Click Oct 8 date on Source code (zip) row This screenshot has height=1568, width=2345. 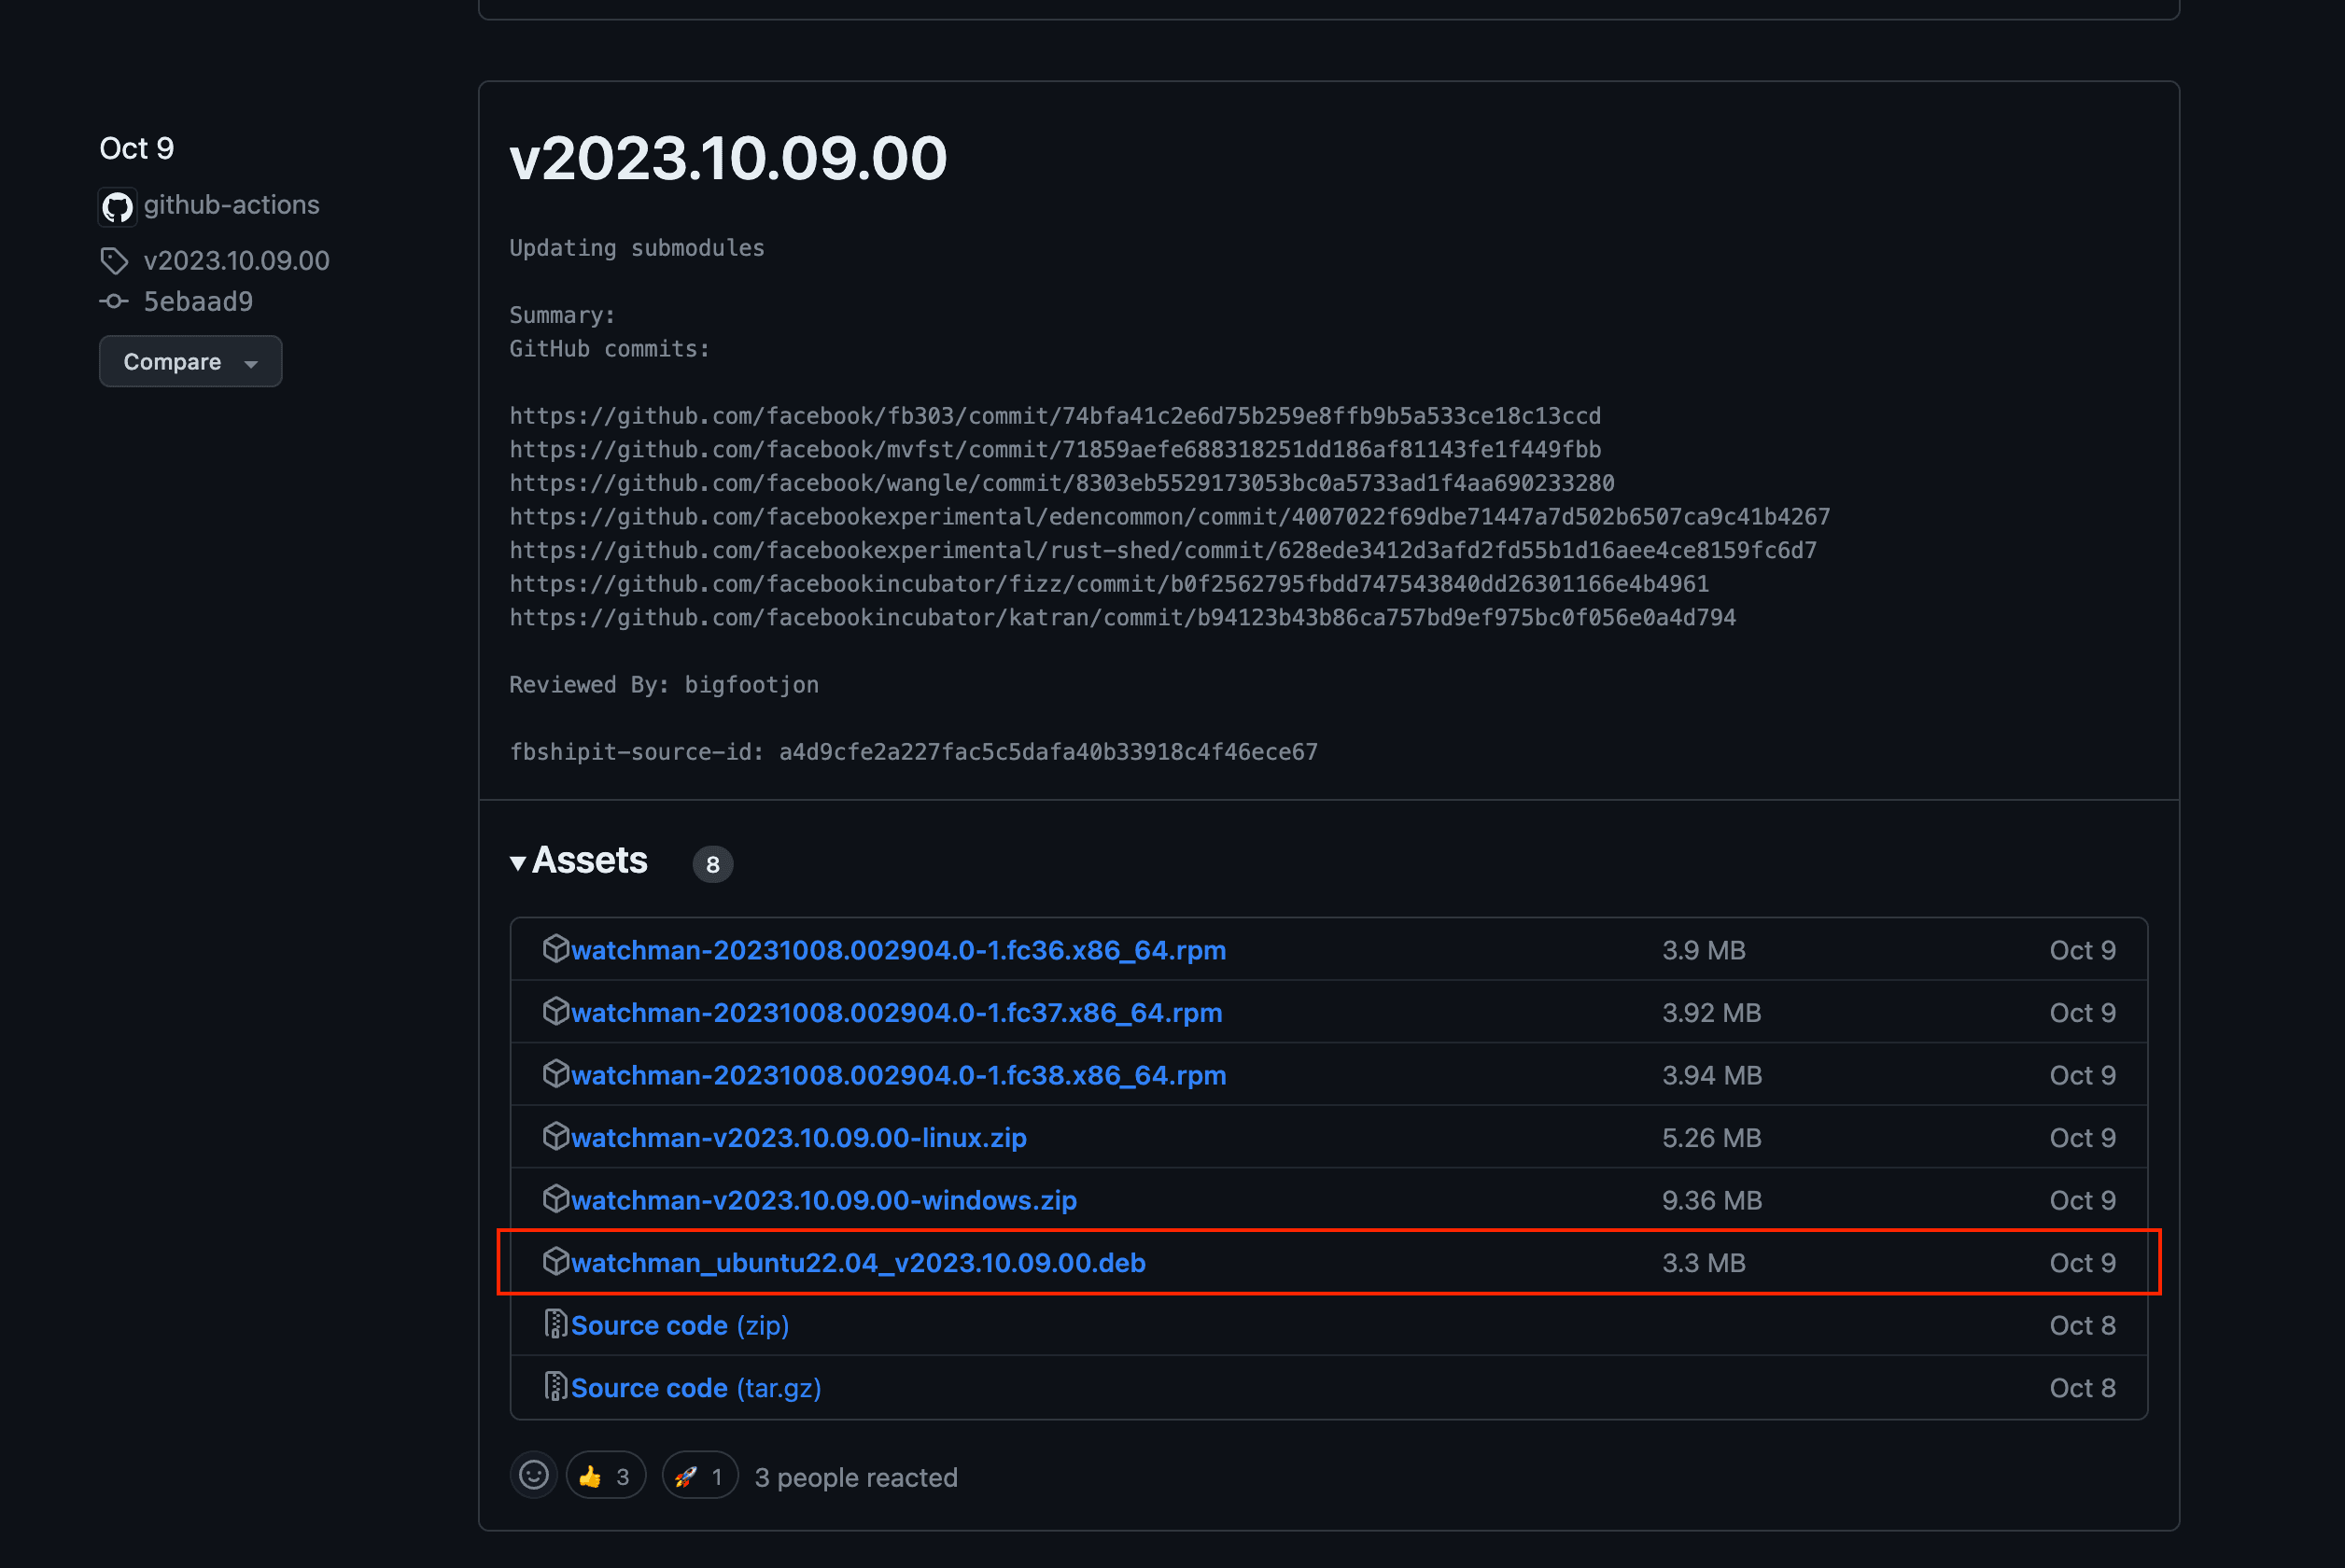click(x=2082, y=1325)
